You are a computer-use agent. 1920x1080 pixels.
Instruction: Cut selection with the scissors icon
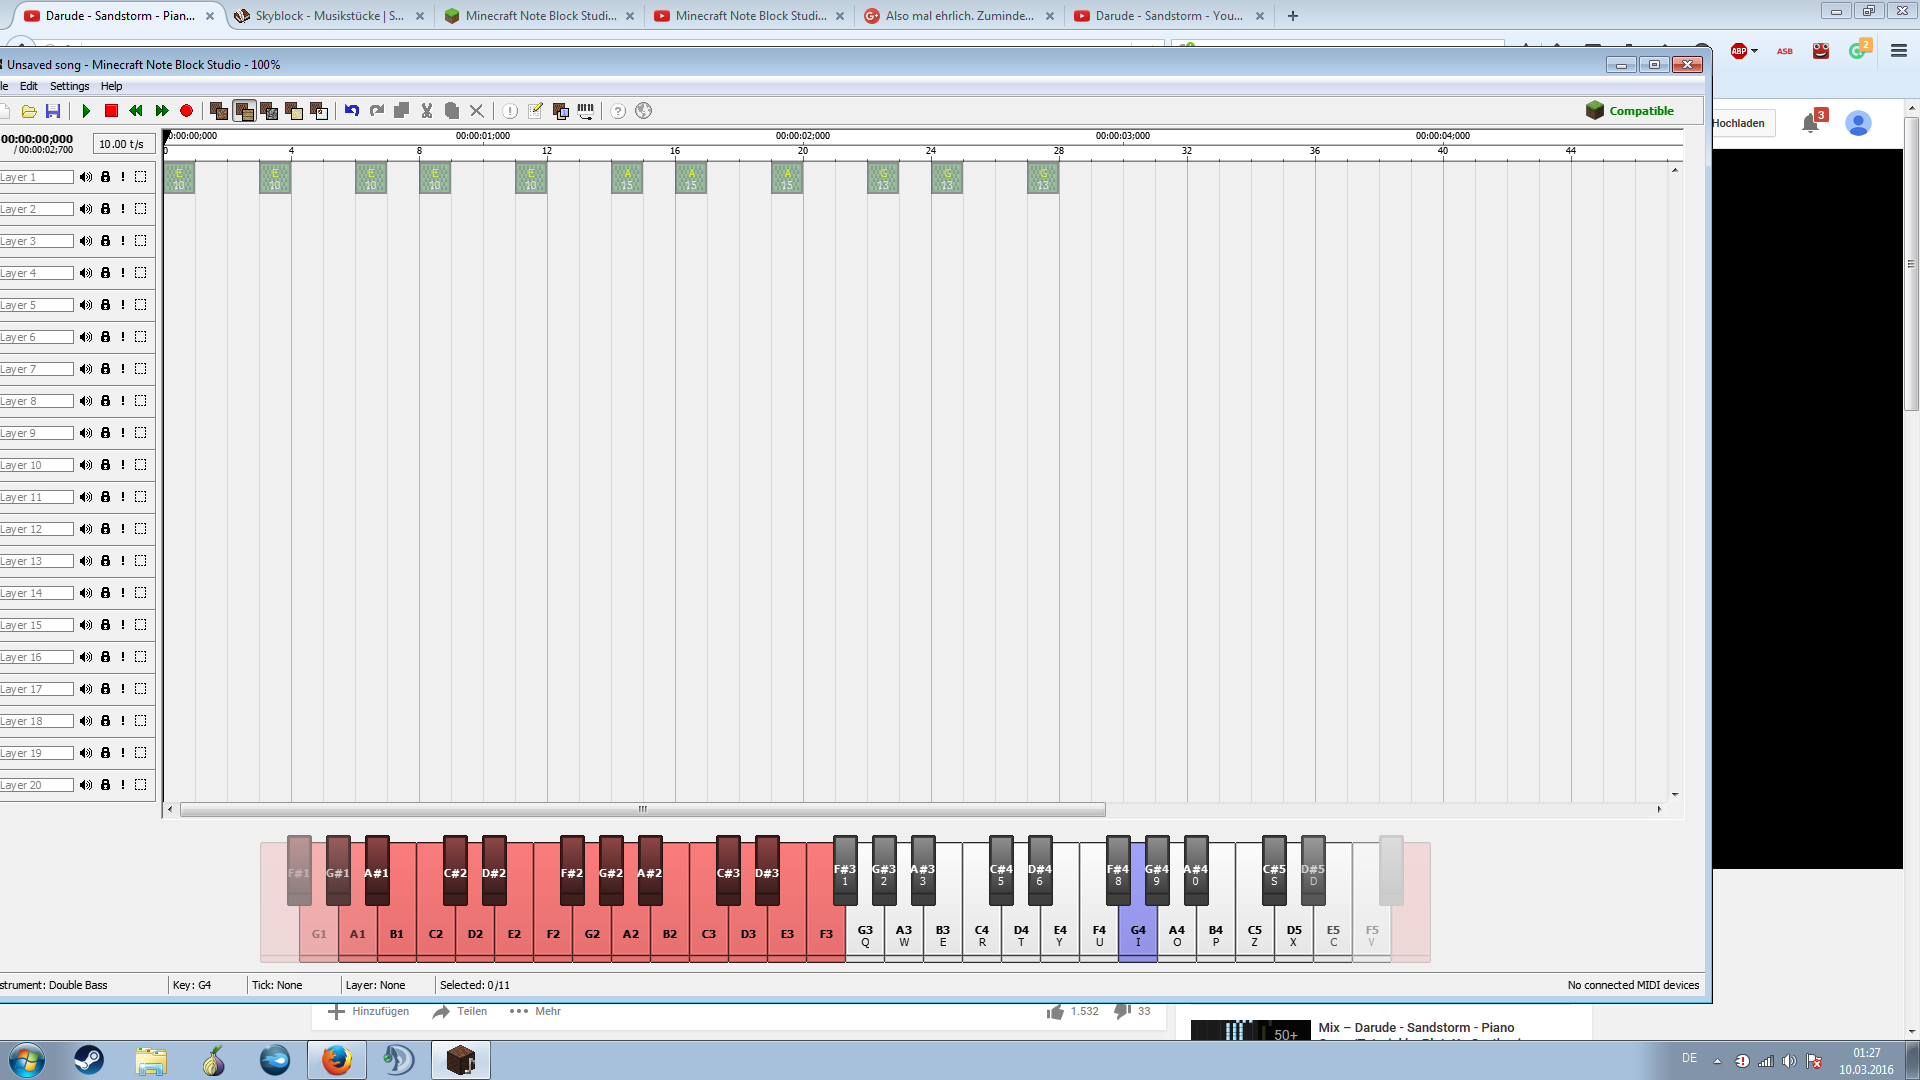427,111
